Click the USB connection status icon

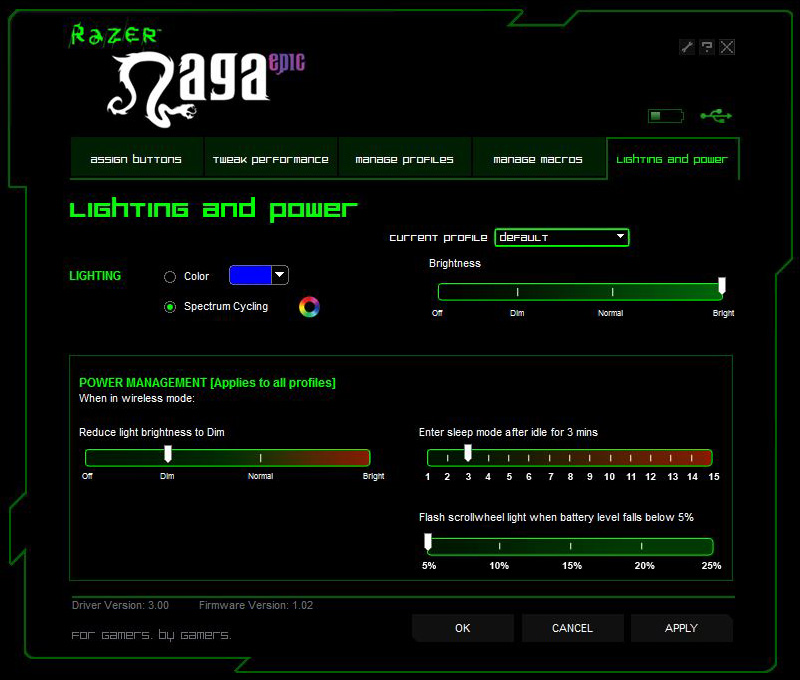pos(716,116)
